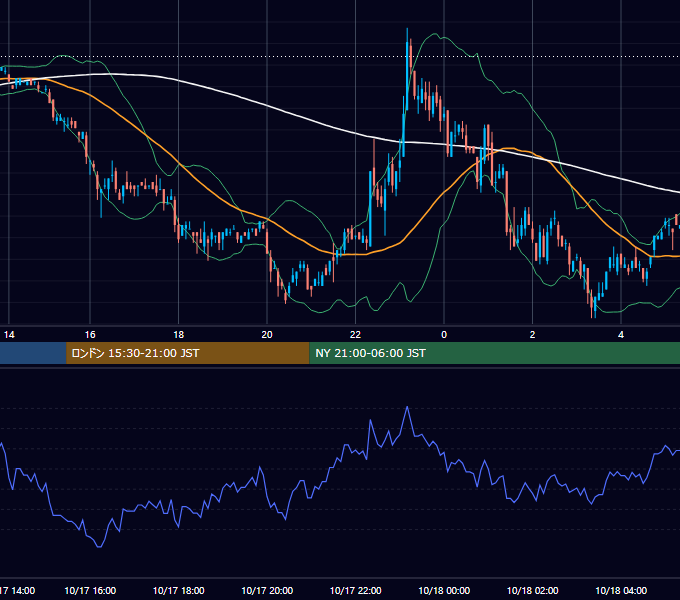Click the 10/17 16:00 date label
Image resolution: width=680 pixels, height=600 pixels.
pos(90,590)
